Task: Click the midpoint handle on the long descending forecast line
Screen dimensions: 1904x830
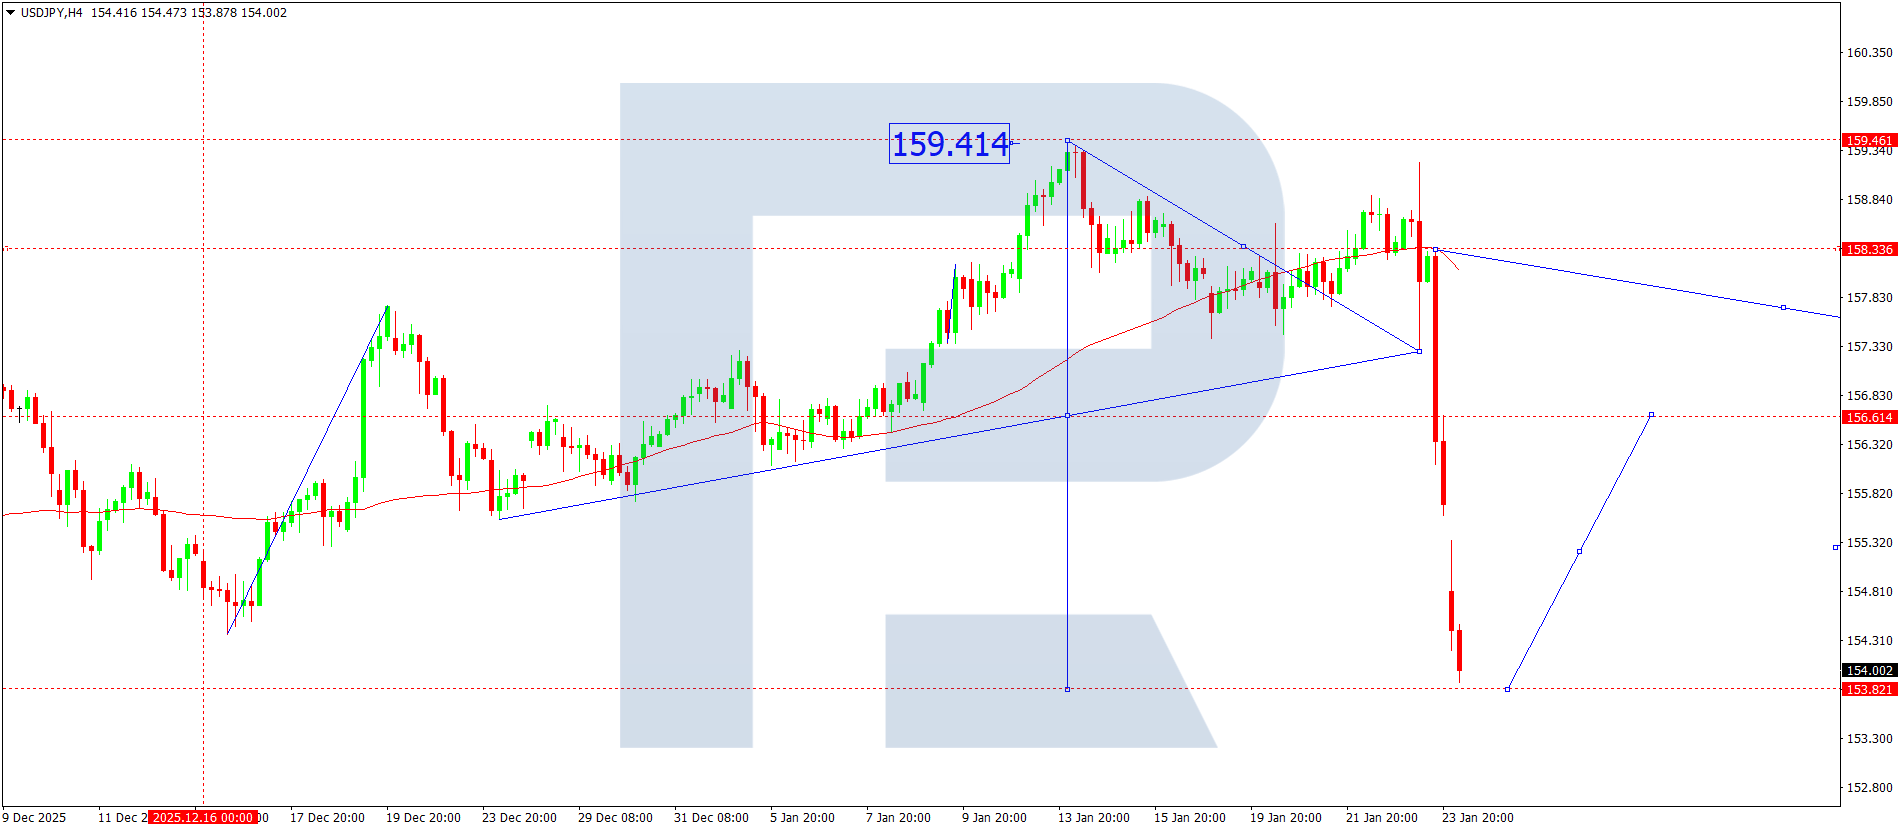Action: pyautogui.click(x=1783, y=307)
